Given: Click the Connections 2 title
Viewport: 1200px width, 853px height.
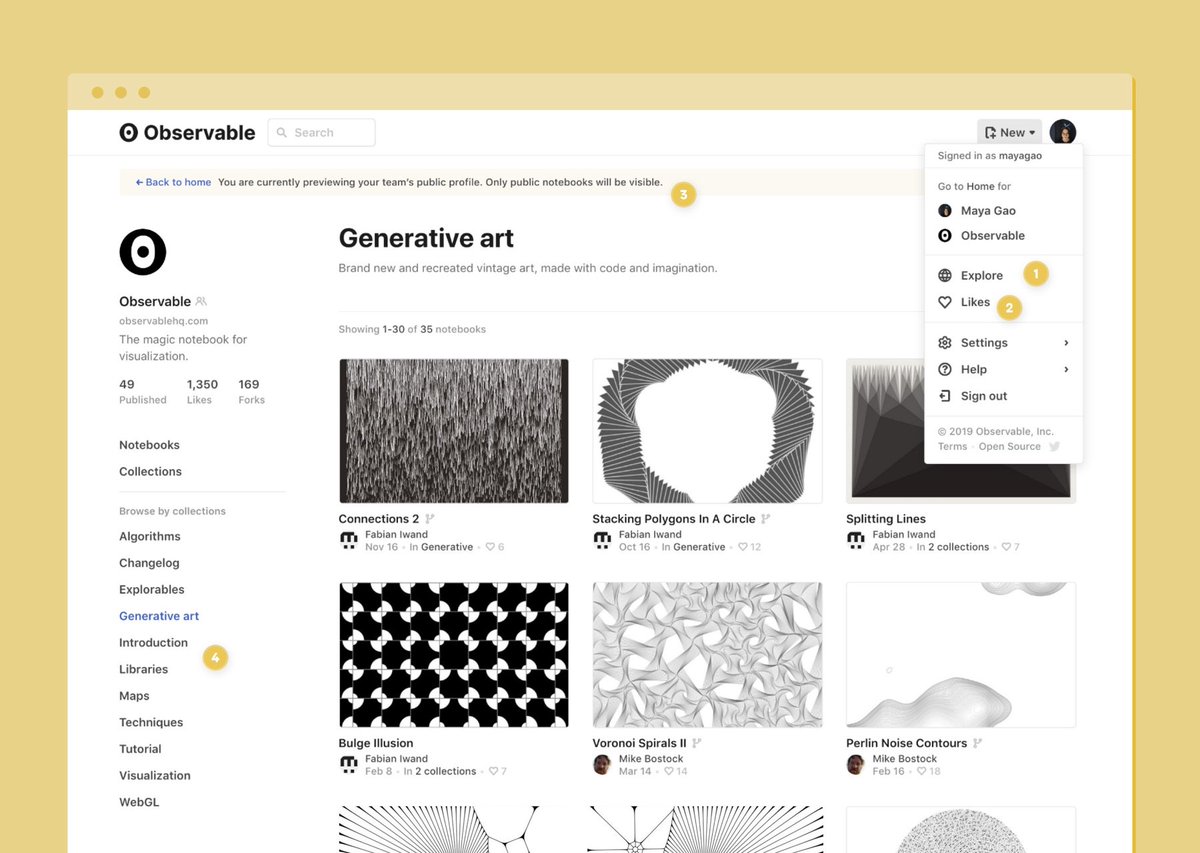Looking at the screenshot, I should [x=379, y=519].
